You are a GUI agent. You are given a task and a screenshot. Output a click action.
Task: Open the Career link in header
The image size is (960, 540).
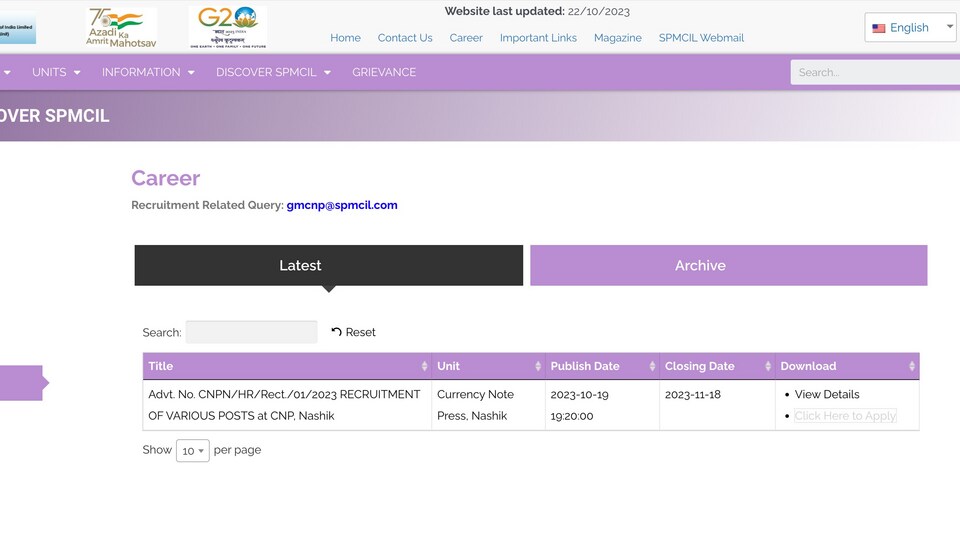coord(466,38)
